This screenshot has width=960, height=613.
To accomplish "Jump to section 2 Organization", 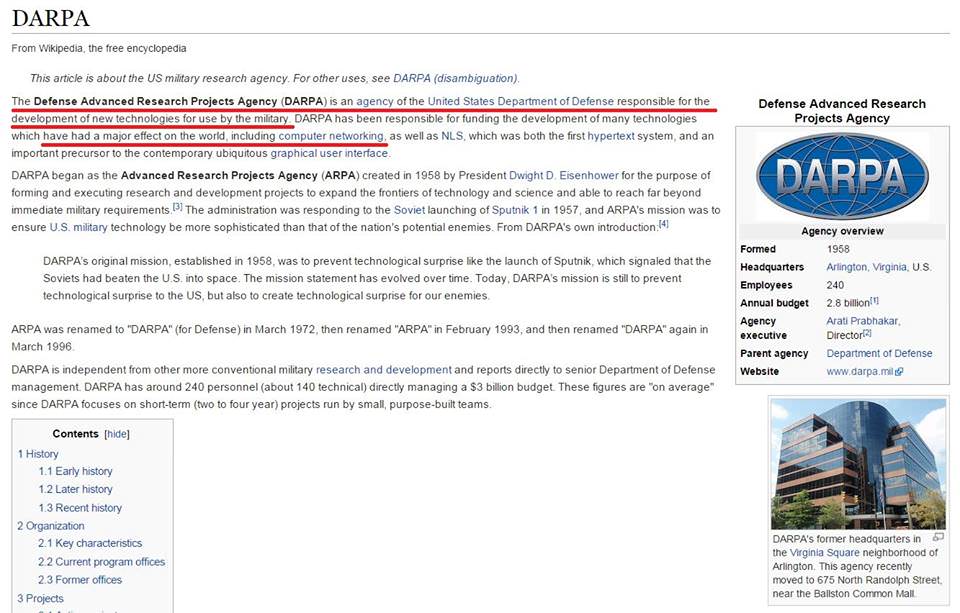I will [x=51, y=526].
